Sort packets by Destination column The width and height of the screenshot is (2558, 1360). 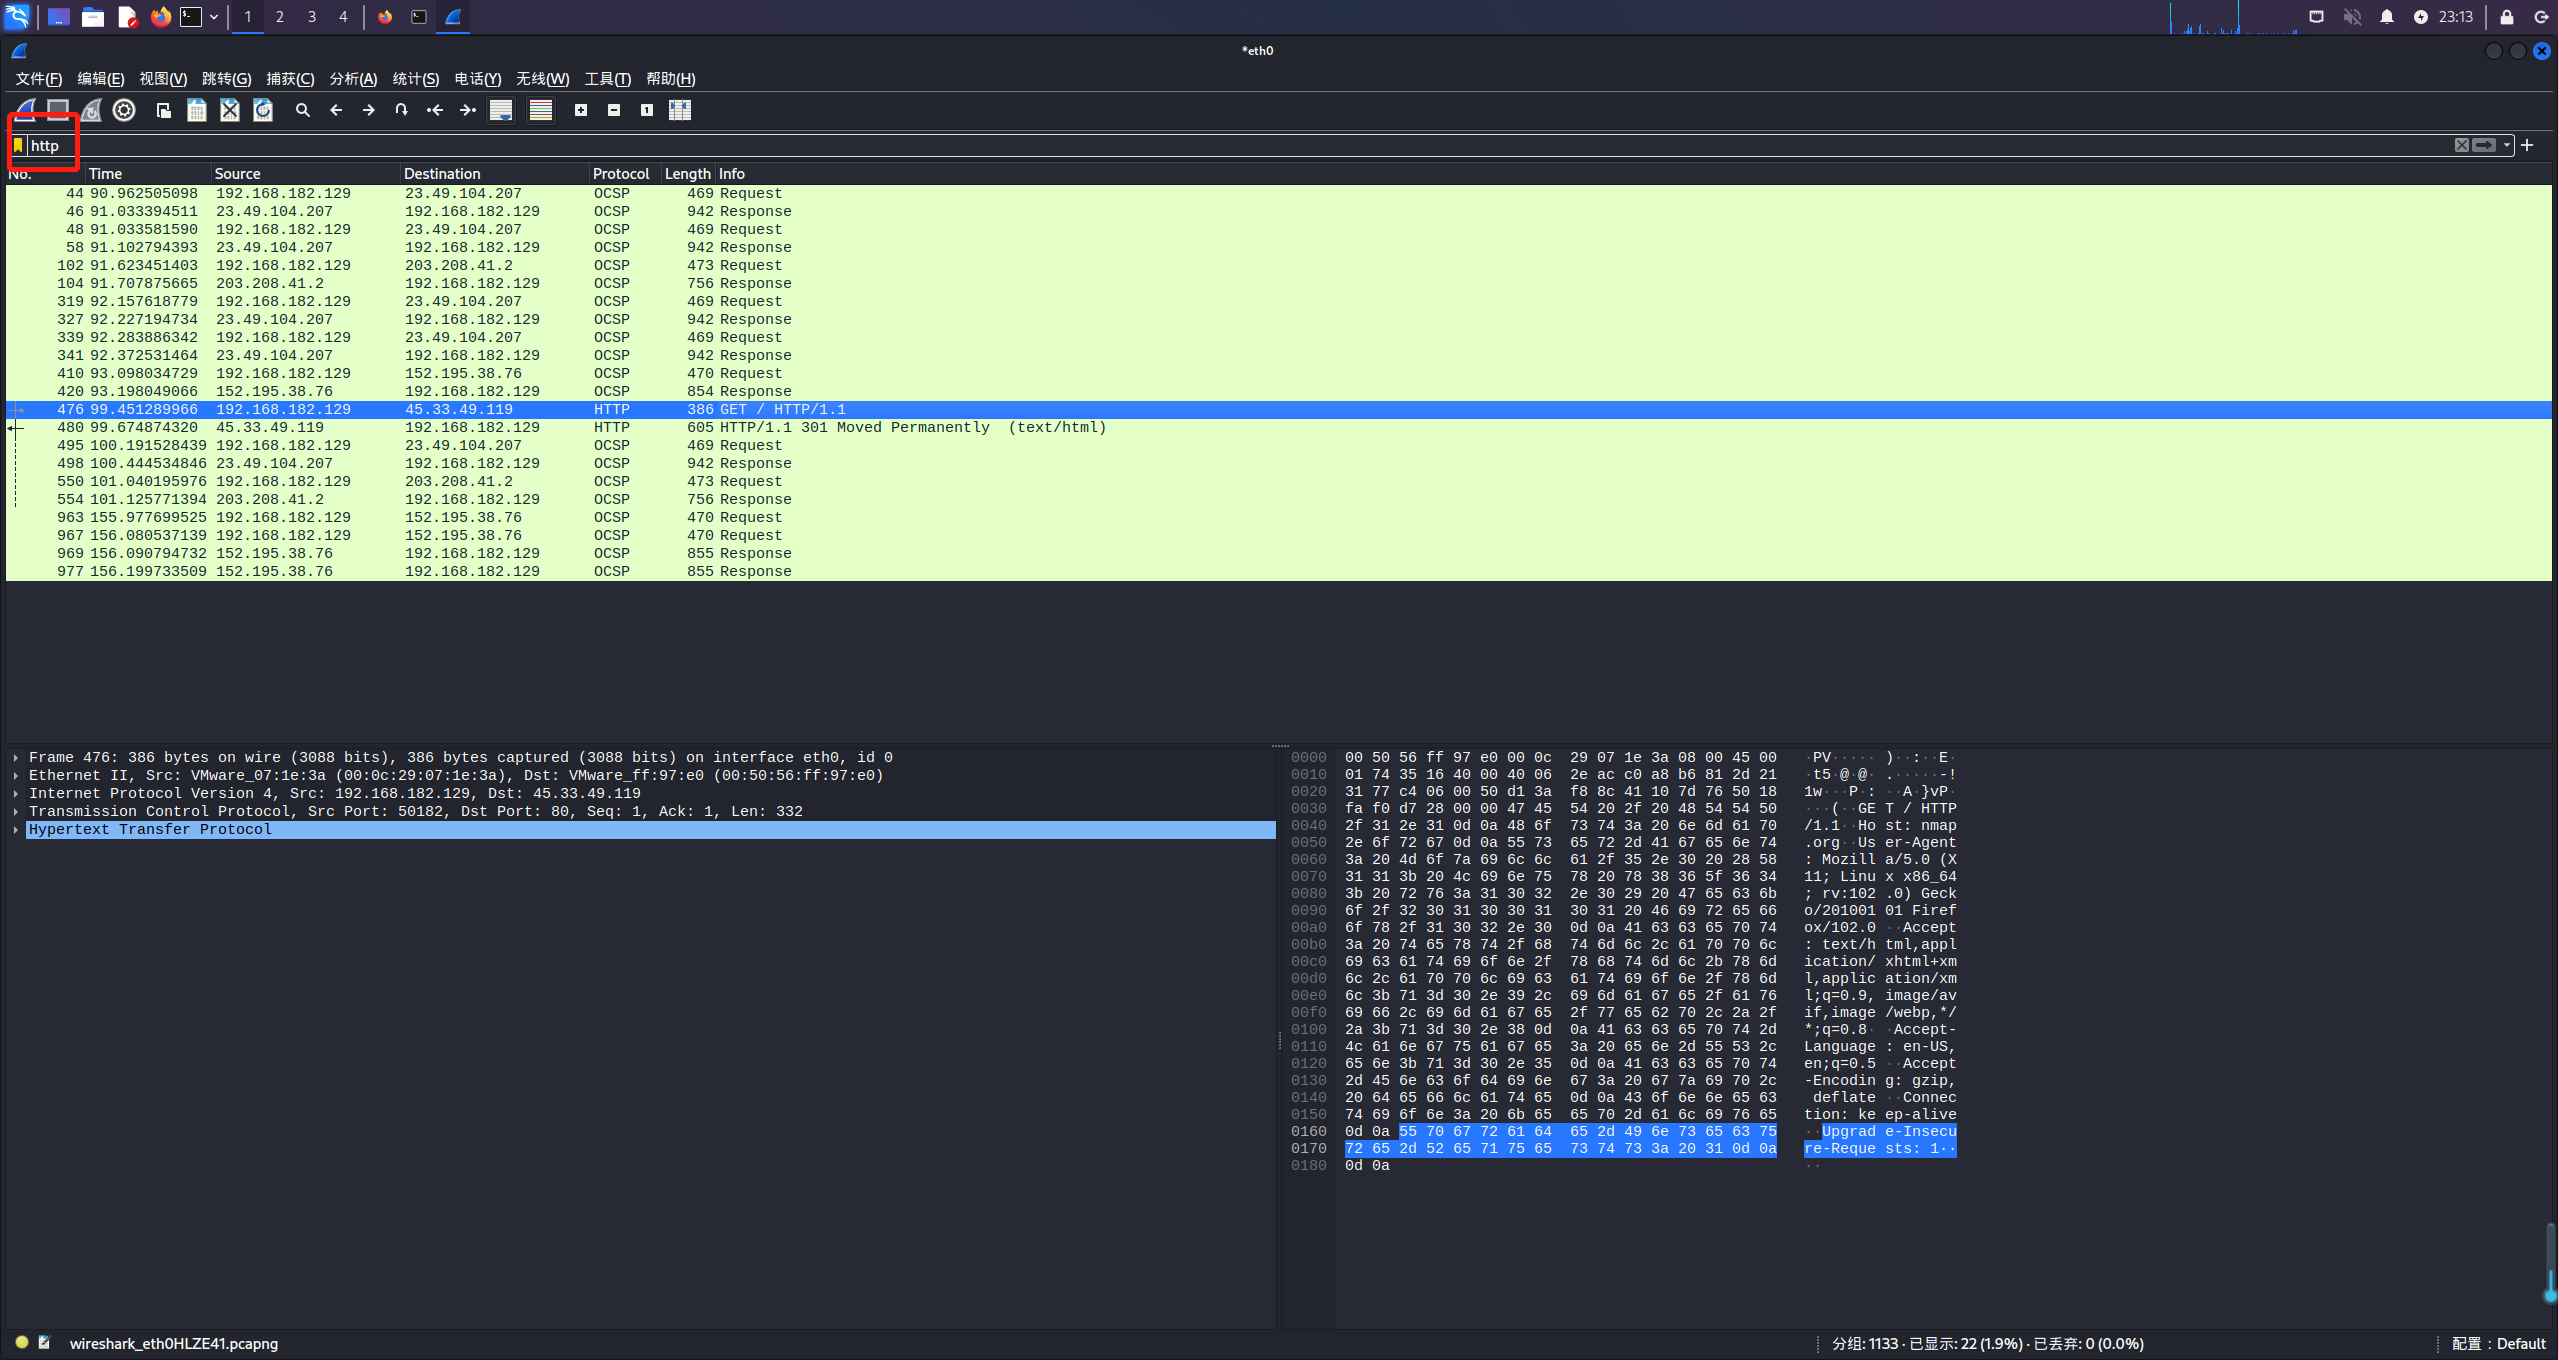[x=495, y=174]
